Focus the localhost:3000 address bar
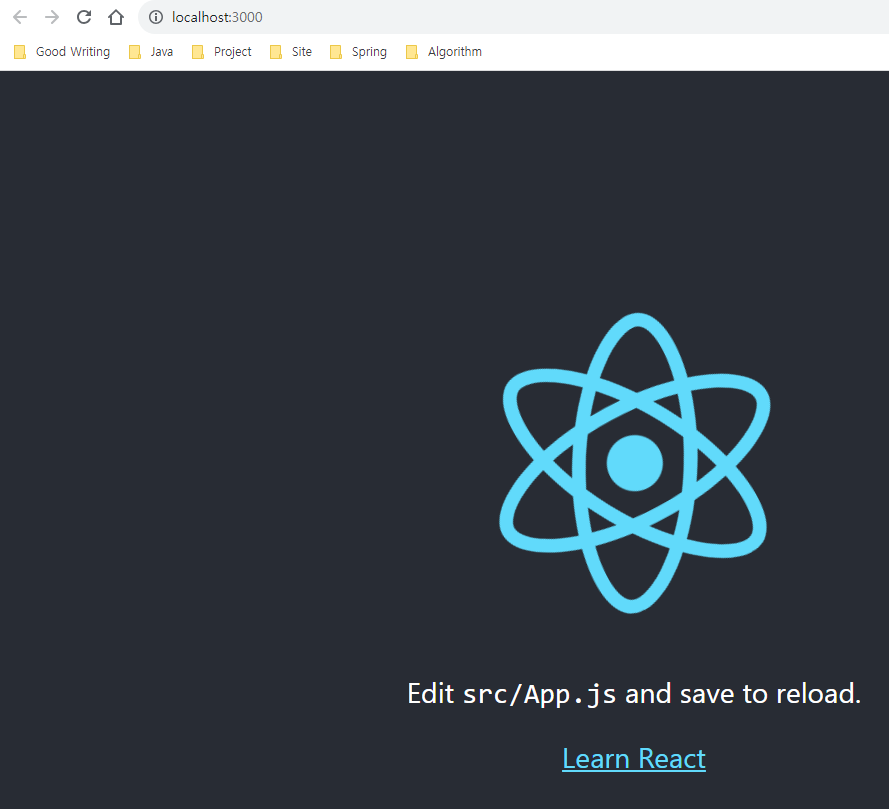 tap(513, 17)
